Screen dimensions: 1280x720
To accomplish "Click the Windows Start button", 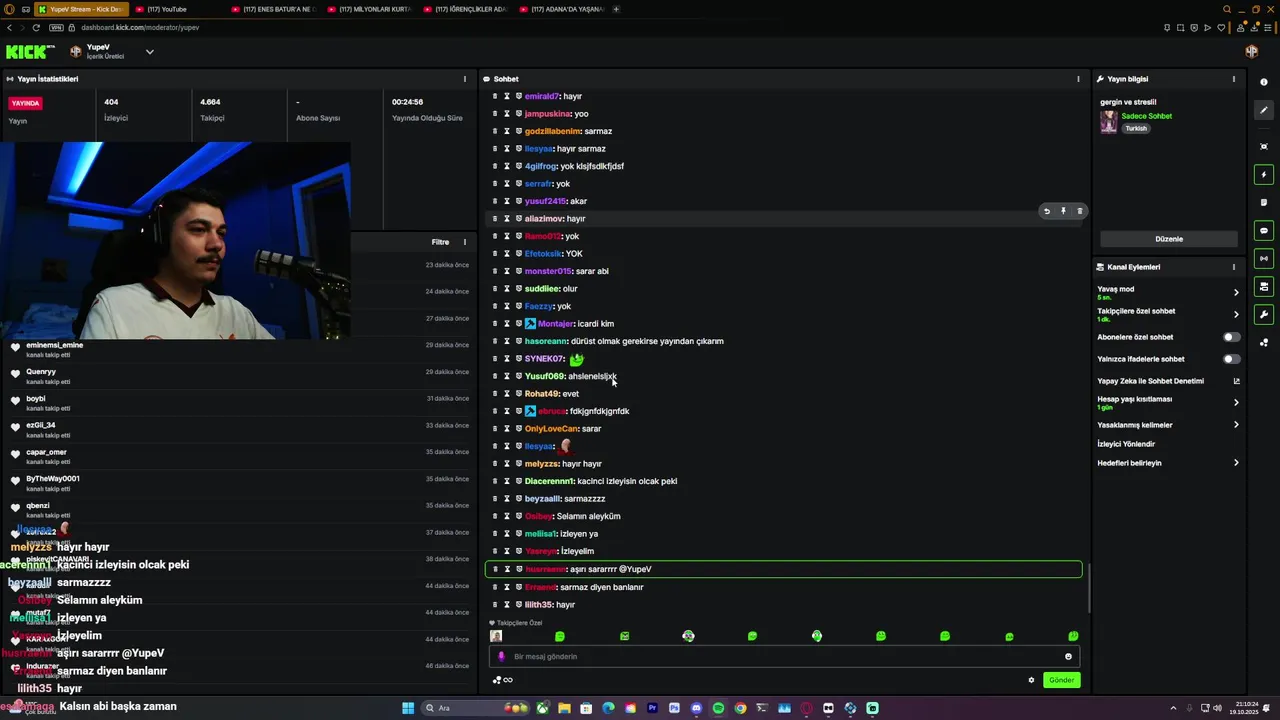I will [x=408, y=708].
